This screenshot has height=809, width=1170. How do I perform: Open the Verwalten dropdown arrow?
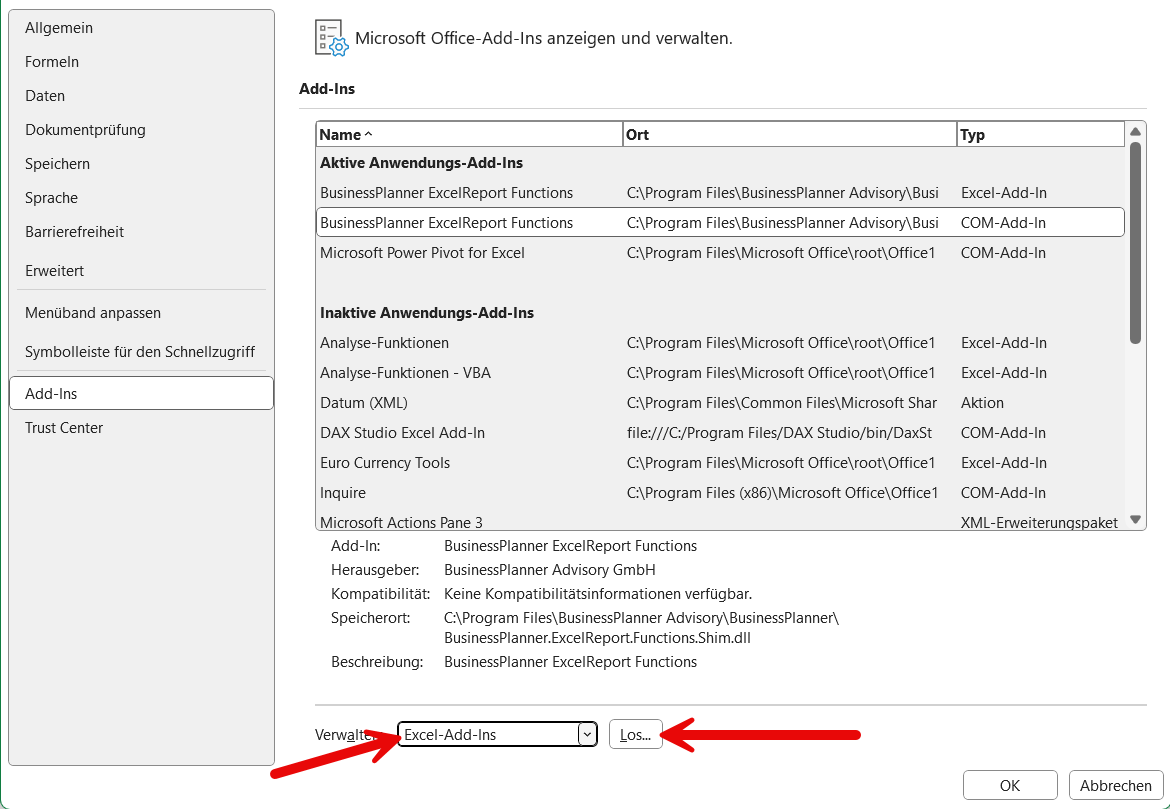click(x=587, y=735)
